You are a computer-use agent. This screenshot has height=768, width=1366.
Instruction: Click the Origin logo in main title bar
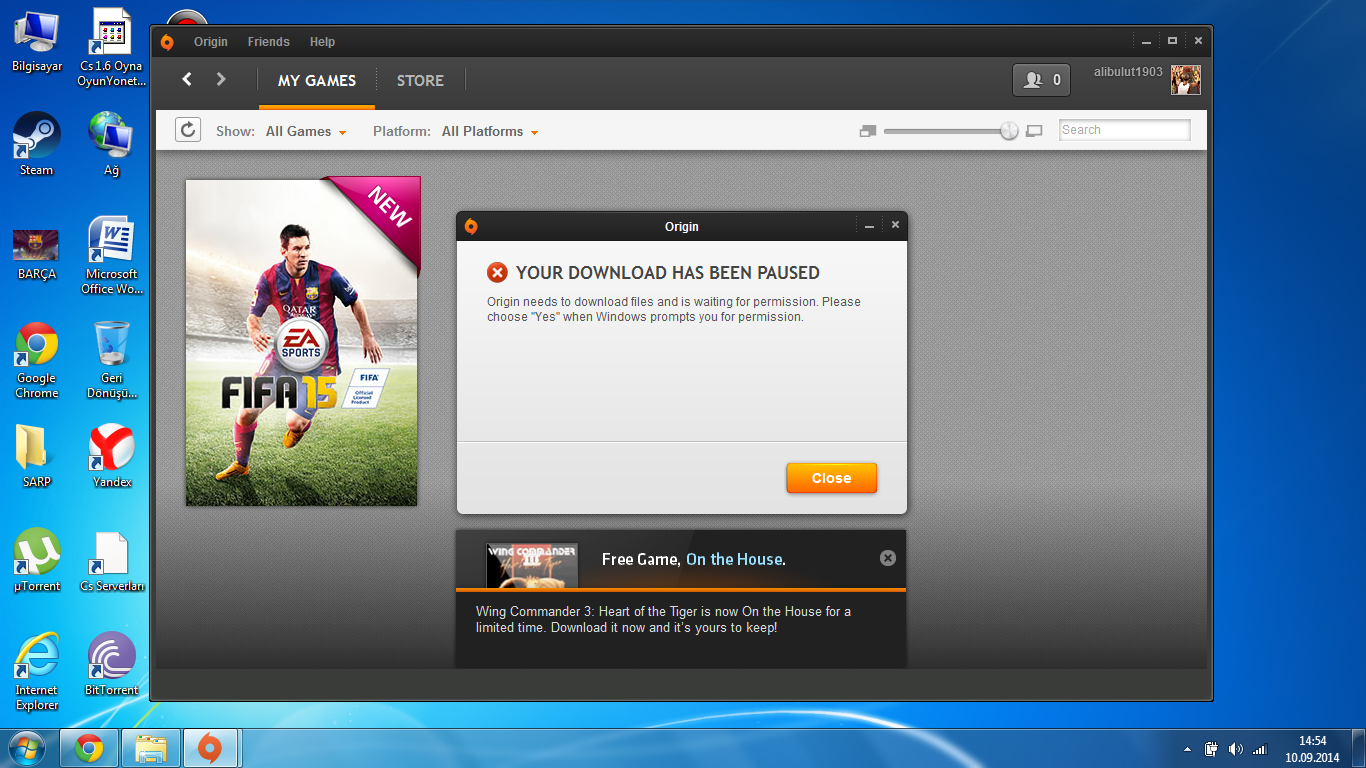click(x=167, y=42)
